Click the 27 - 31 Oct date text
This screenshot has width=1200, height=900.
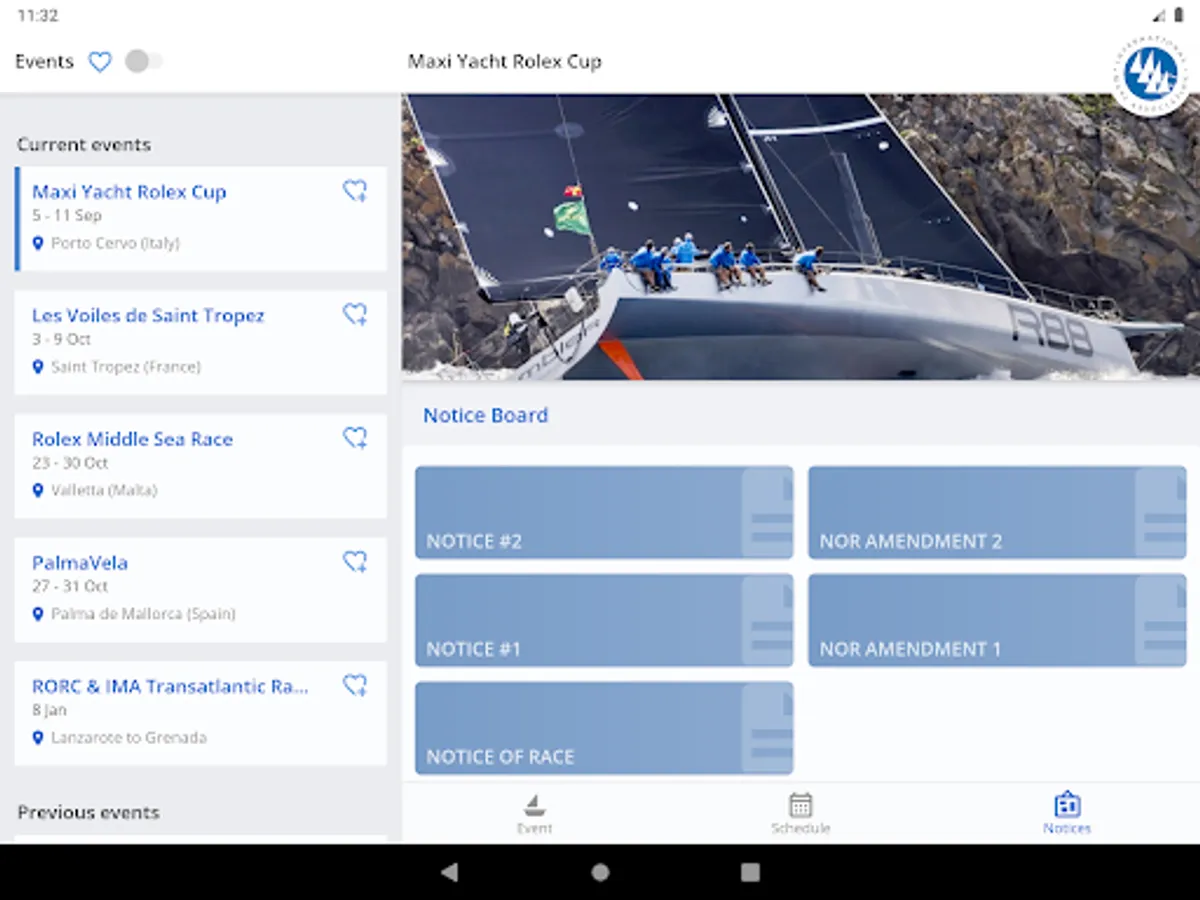tap(70, 587)
